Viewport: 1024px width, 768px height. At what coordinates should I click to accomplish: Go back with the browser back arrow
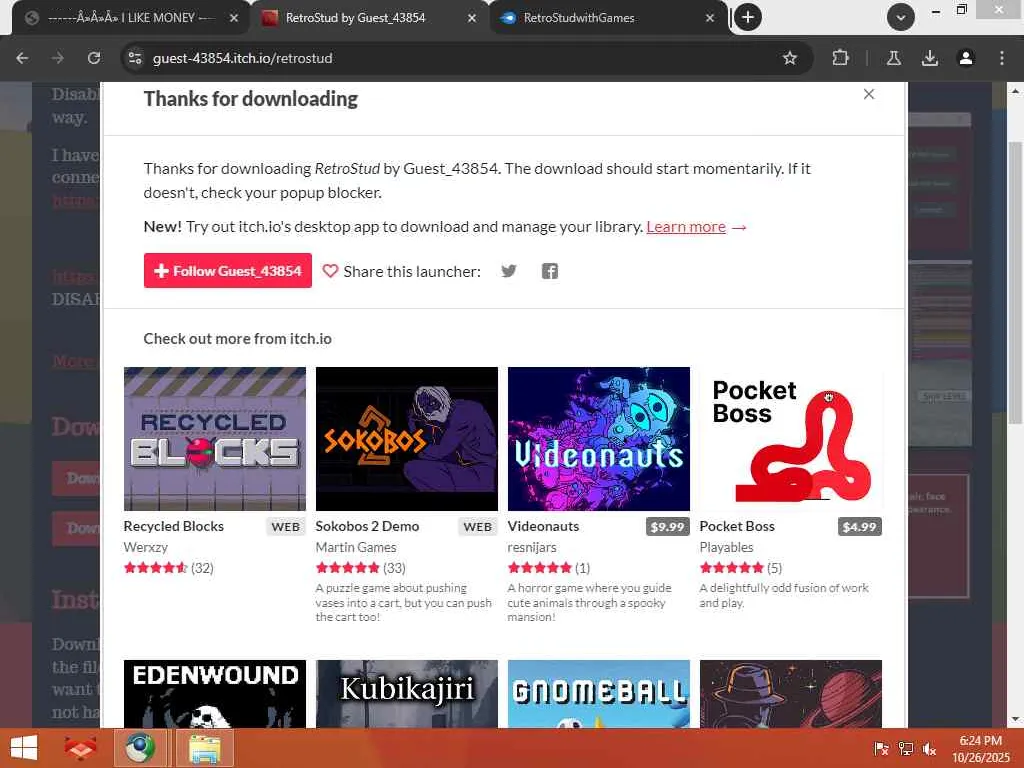[x=22, y=58]
